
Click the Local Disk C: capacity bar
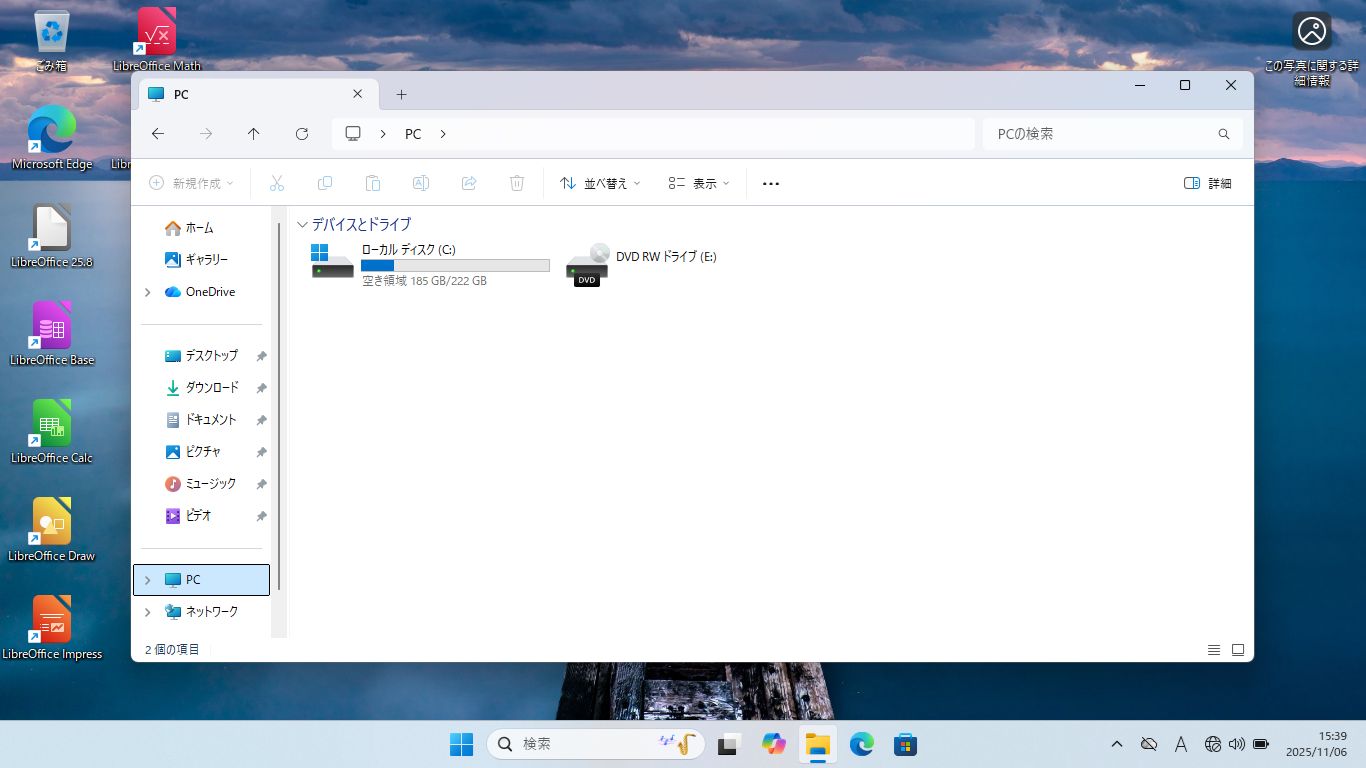point(455,266)
